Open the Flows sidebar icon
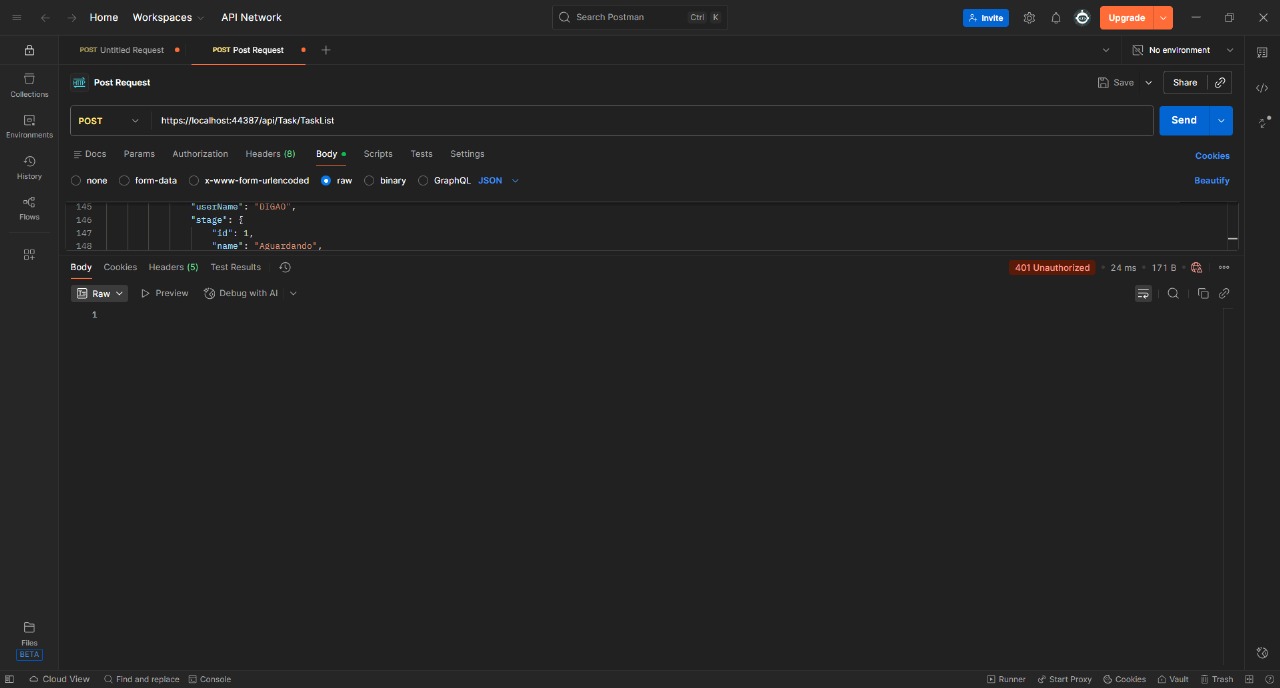1280x688 pixels. pyautogui.click(x=29, y=208)
